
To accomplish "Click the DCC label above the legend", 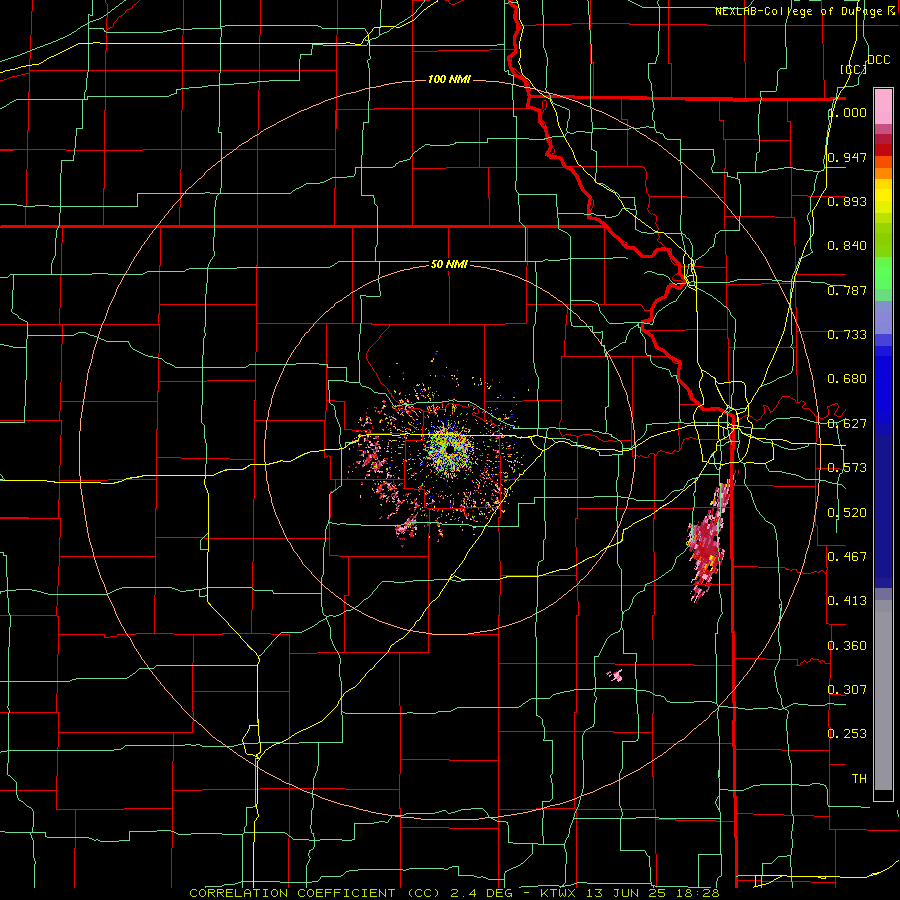I will coord(878,60).
